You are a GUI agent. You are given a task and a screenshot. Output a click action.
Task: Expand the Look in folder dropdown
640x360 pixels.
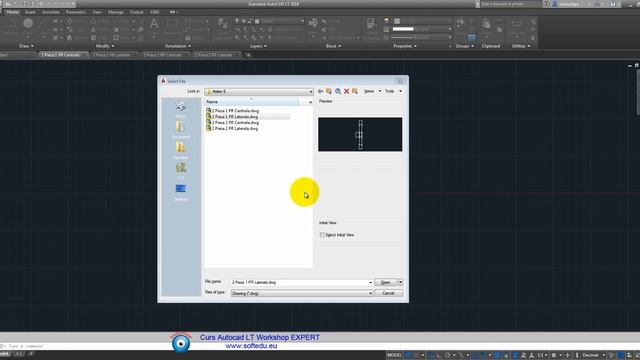[x=311, y=91]
